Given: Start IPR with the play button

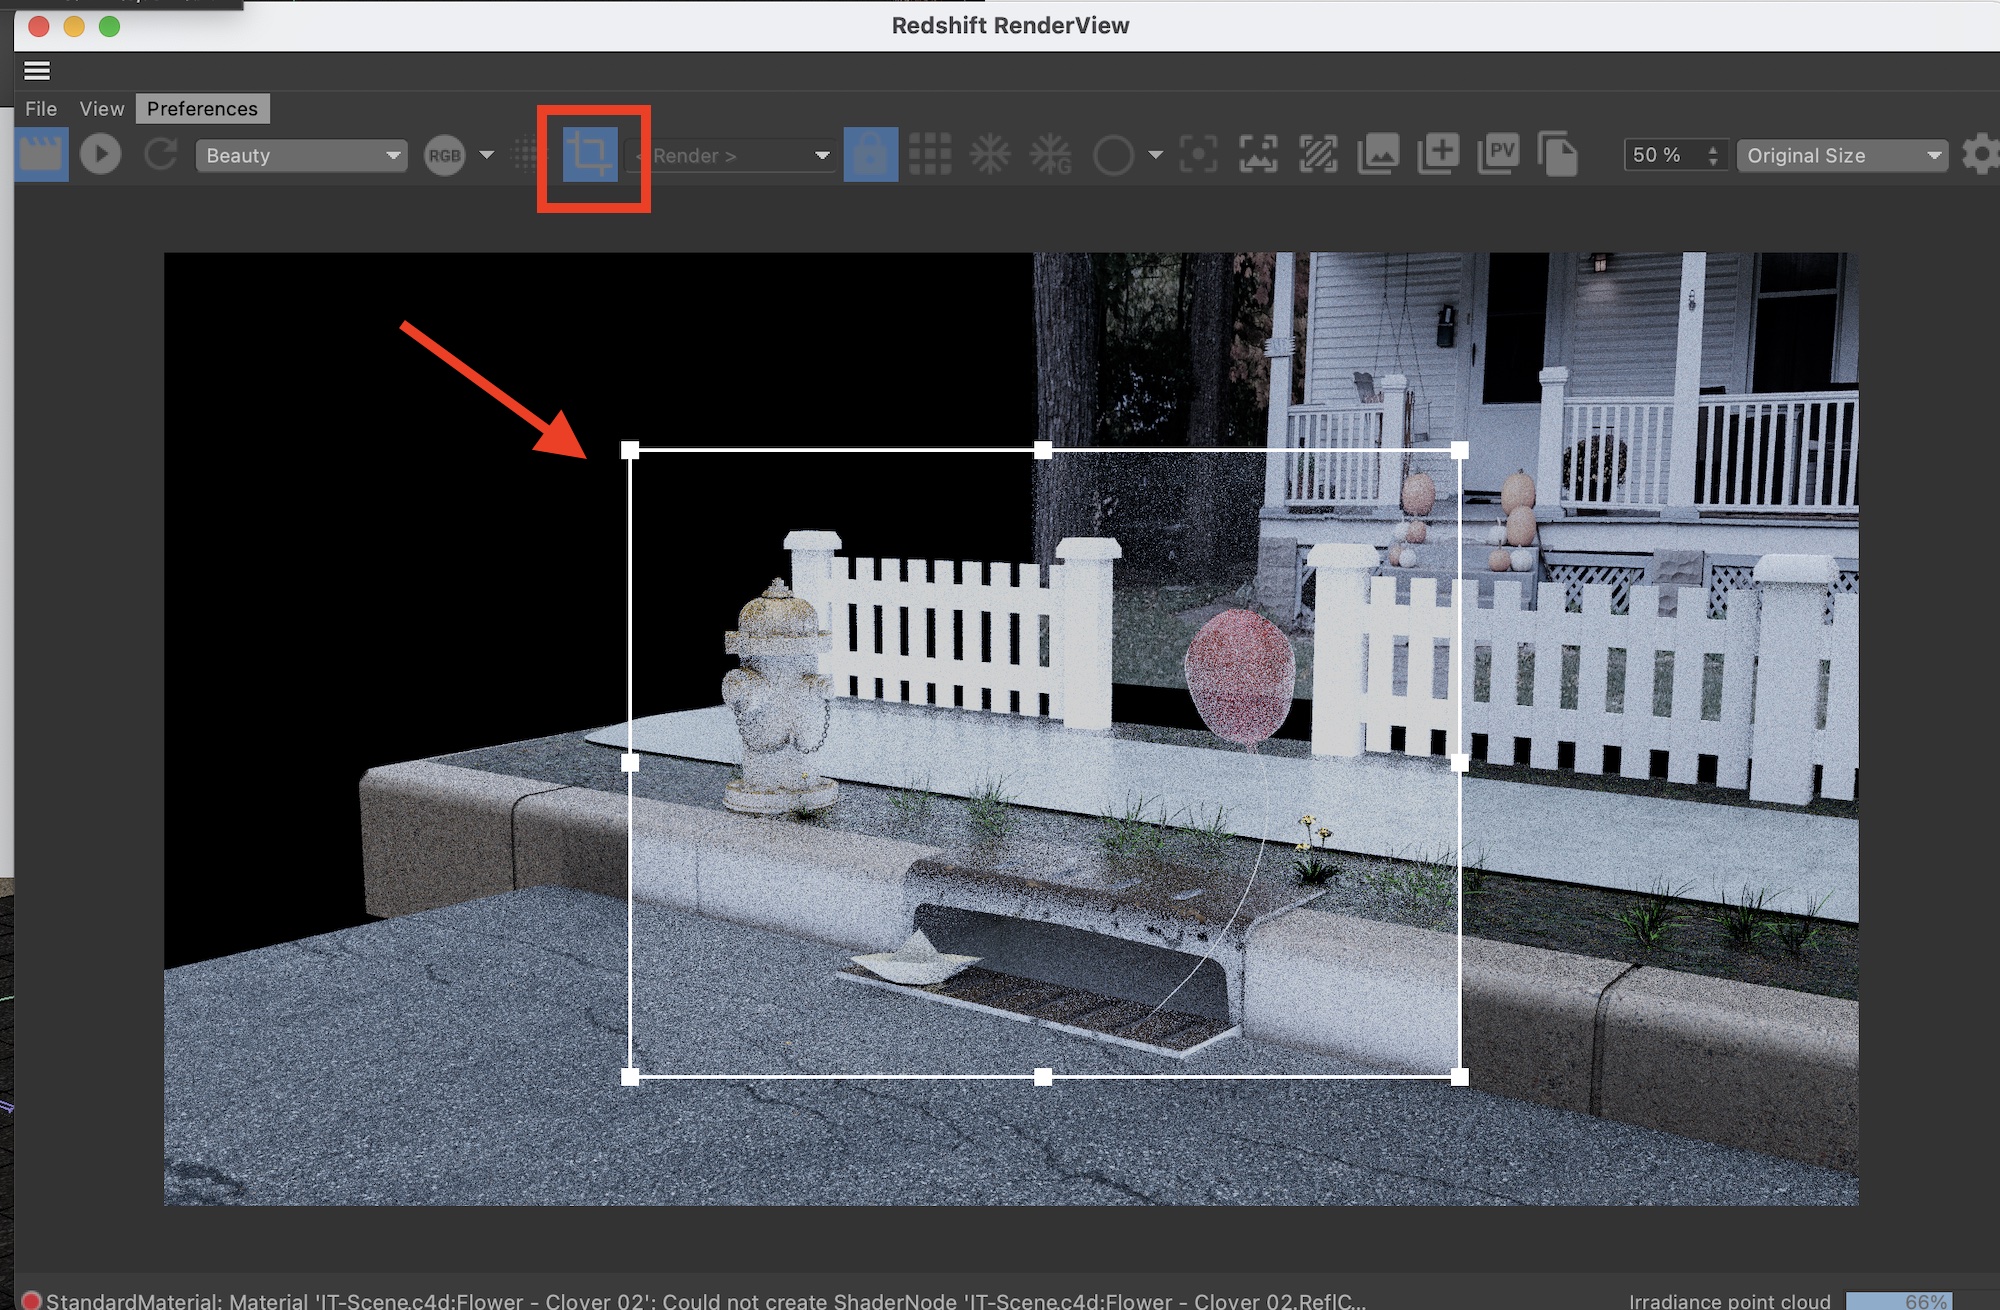Looking at the screenshot, I should point(100,155).
